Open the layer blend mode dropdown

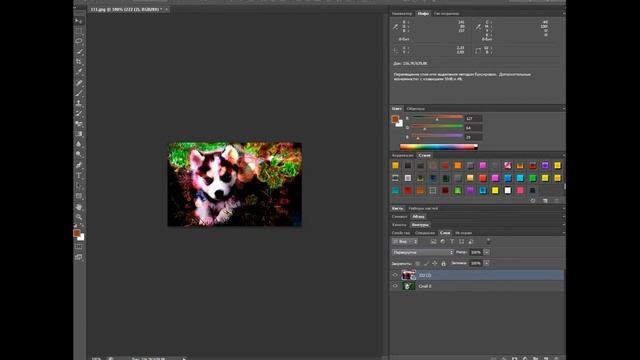423,252
